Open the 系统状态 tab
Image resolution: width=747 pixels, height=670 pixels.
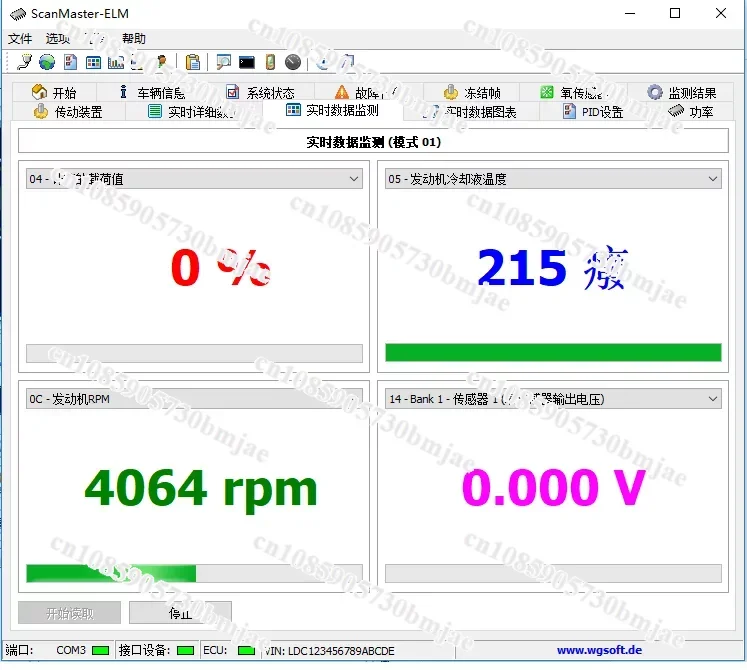click(x=260, y=92)
